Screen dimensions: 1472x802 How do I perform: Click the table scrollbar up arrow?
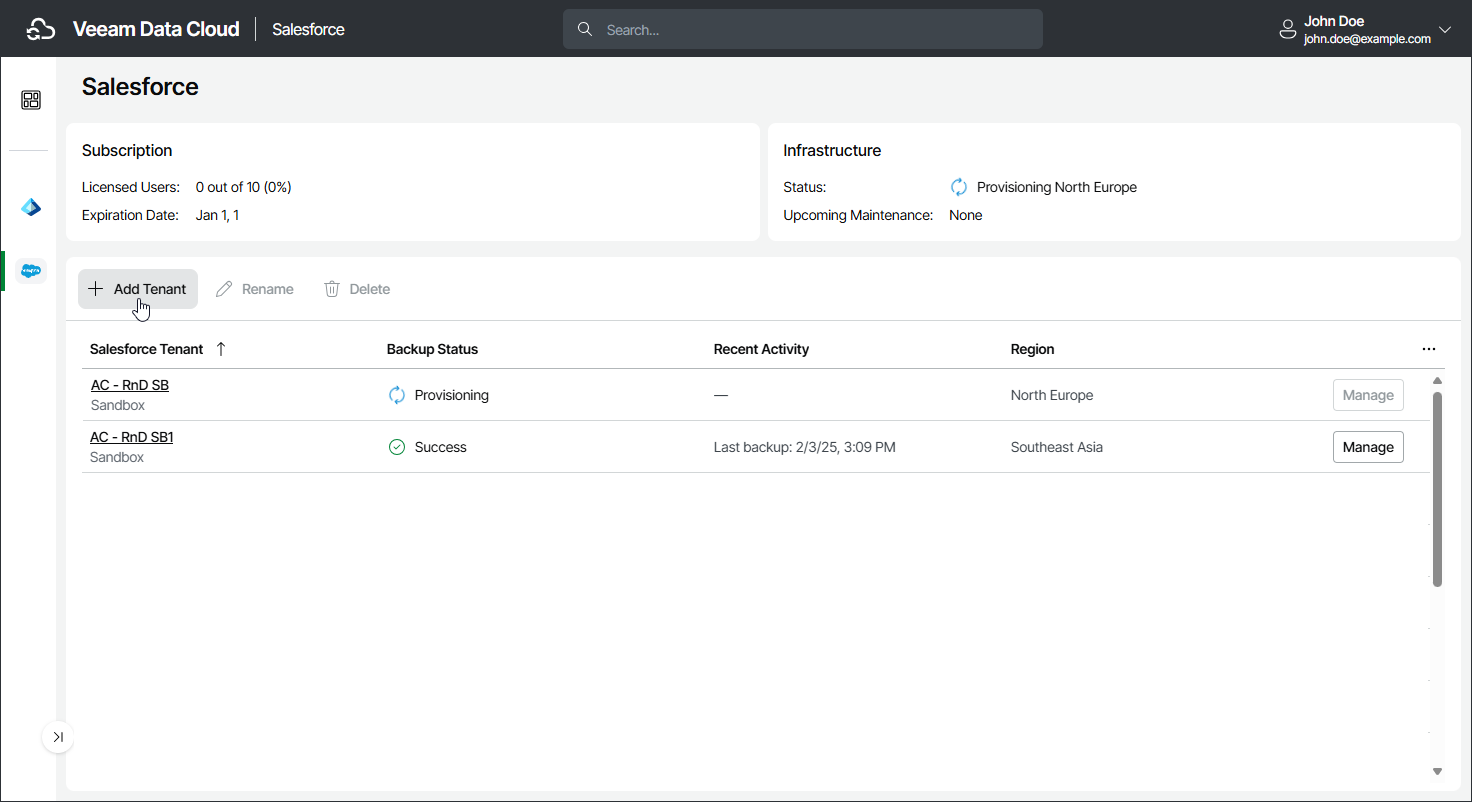pyautogui.click(x=1438, y=381)
